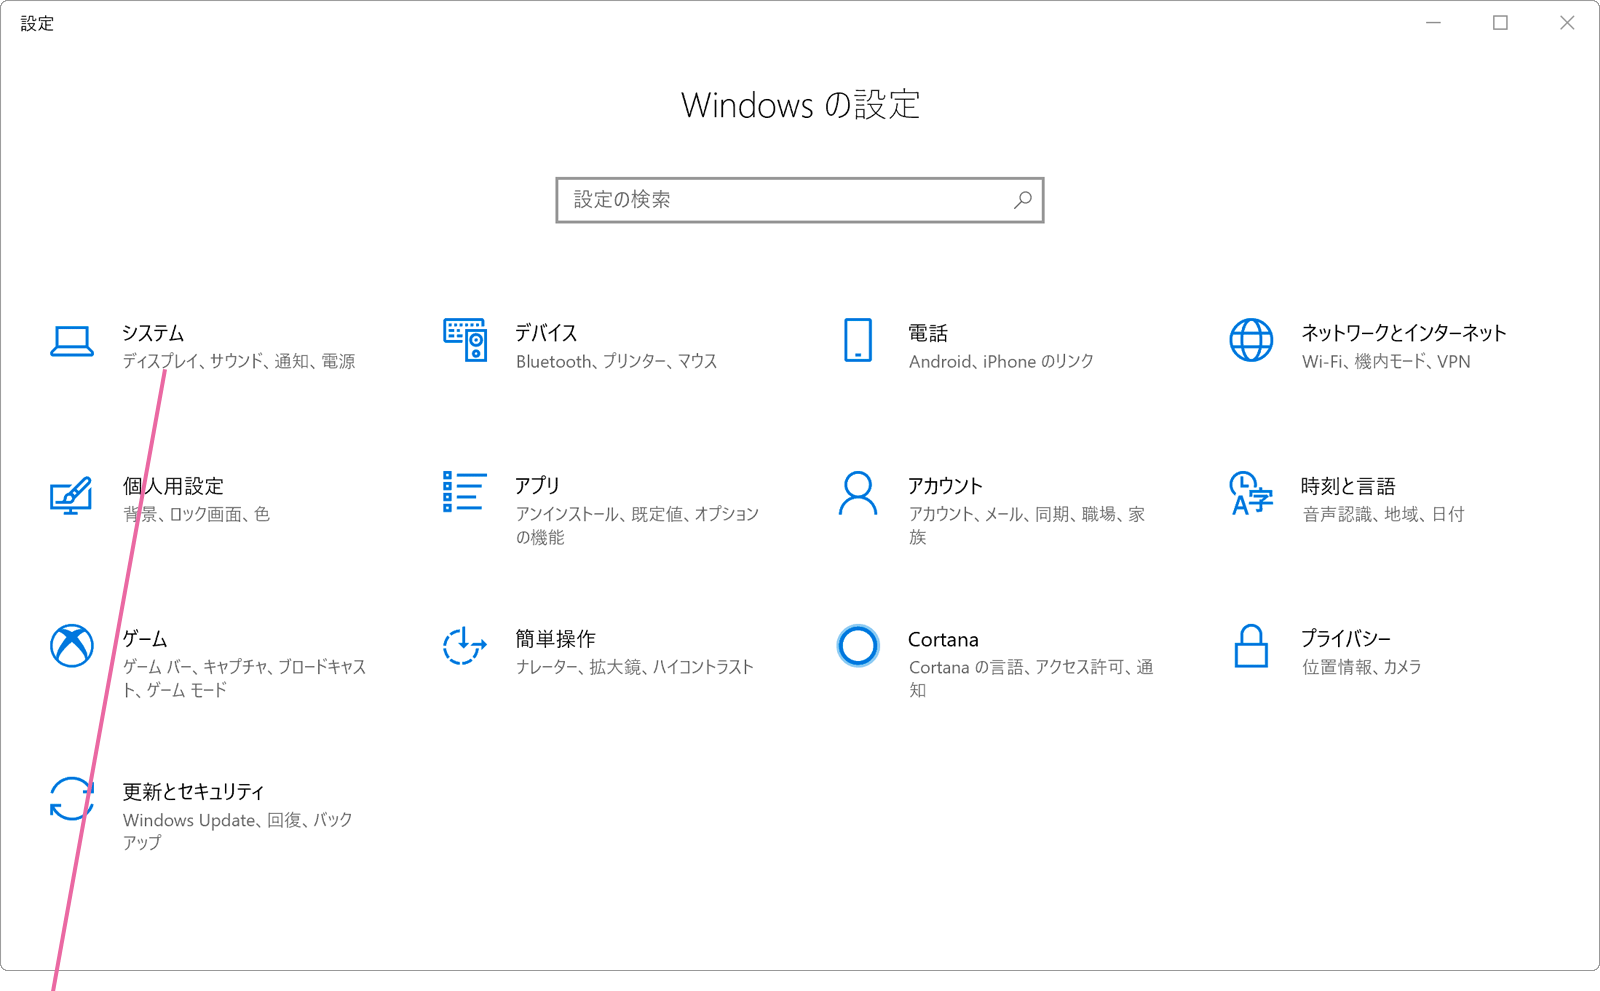Select the 更新とセキュリティ category title
This screenshot has width=1600, height=991.
pyautogui.click(x=193, y=792)
